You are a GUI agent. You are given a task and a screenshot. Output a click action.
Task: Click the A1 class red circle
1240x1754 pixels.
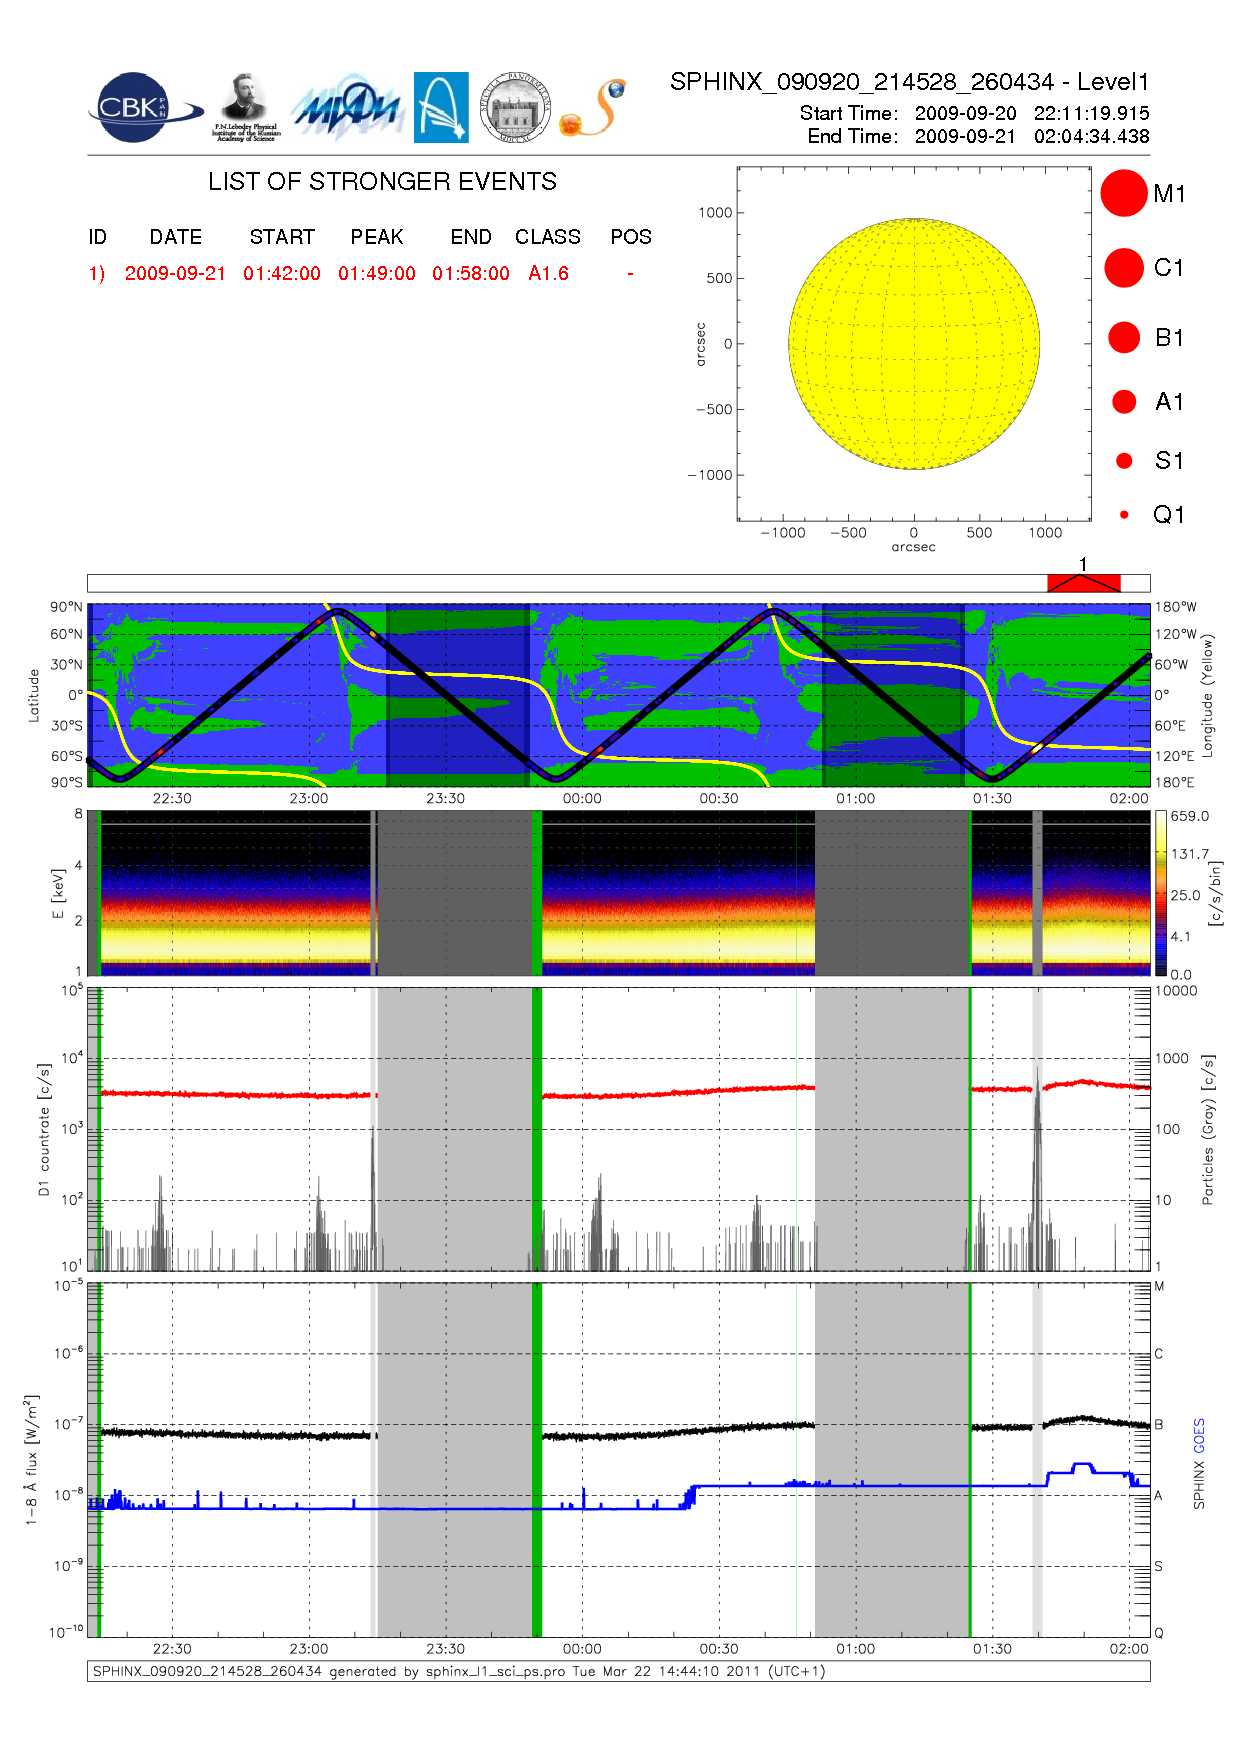tap(1123, 402)
